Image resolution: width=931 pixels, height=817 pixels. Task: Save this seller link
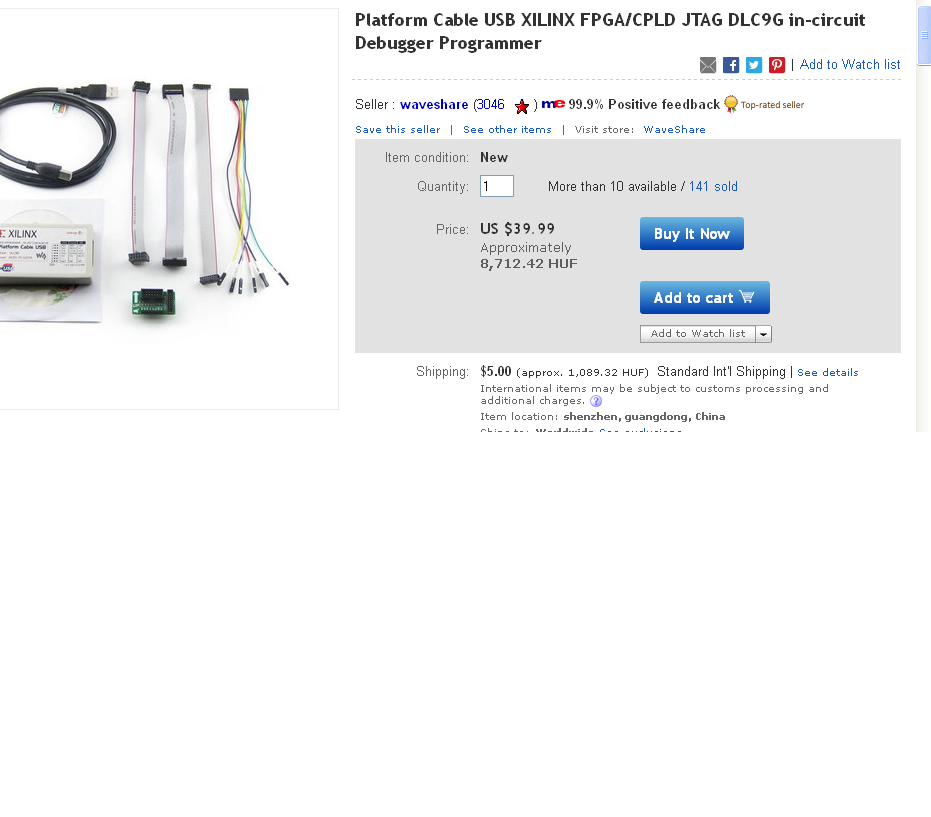(x=398, y=129)
